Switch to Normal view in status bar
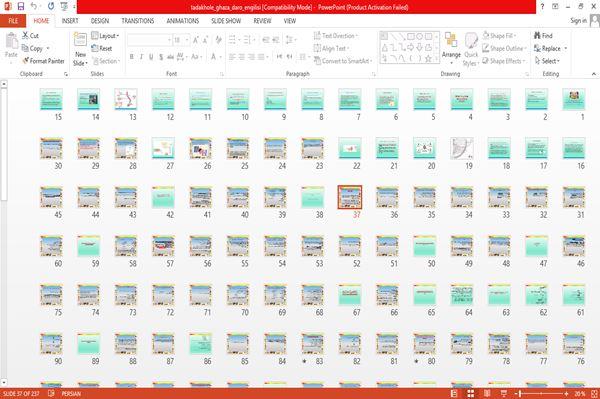Viewport: 600px width, 399px height. [454, 394]
